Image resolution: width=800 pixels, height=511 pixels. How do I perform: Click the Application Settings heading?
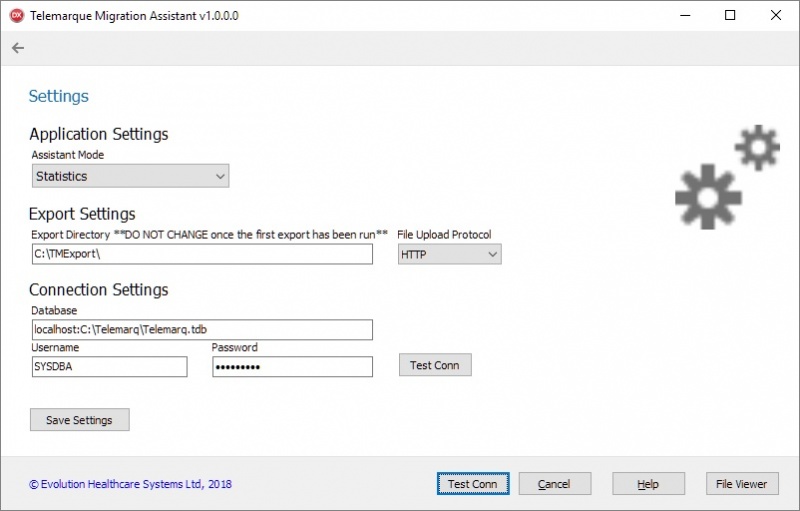pyautogui.click(x=98, y=134)
